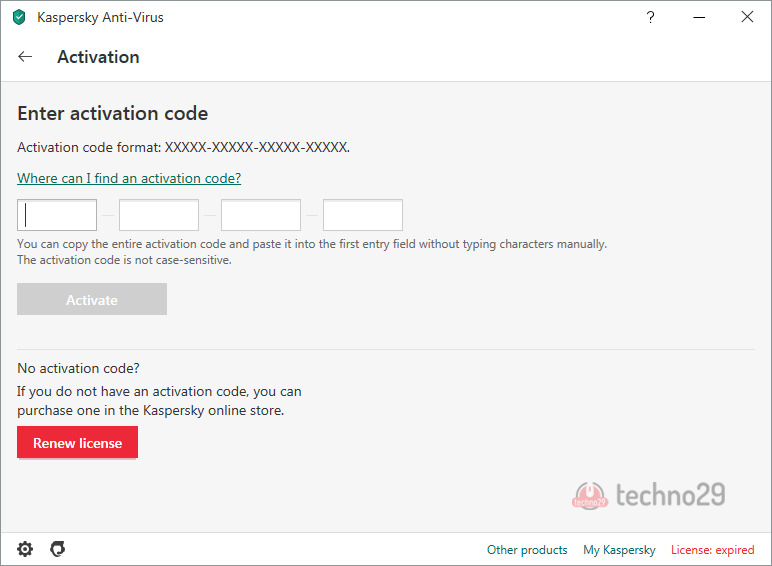Close the Kaspersky Anti-Virus window
This screenshot has width=772, height=566.
[x=747, y=17]
